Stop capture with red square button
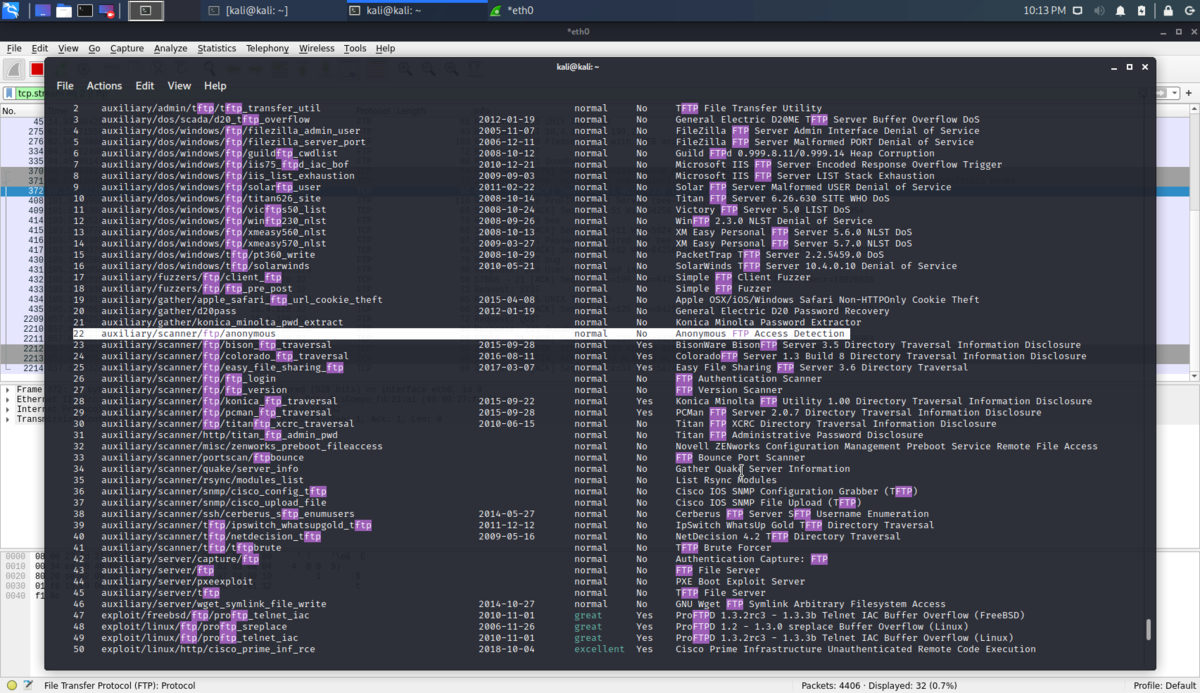1200x693 pixels. tap(36, 69)
